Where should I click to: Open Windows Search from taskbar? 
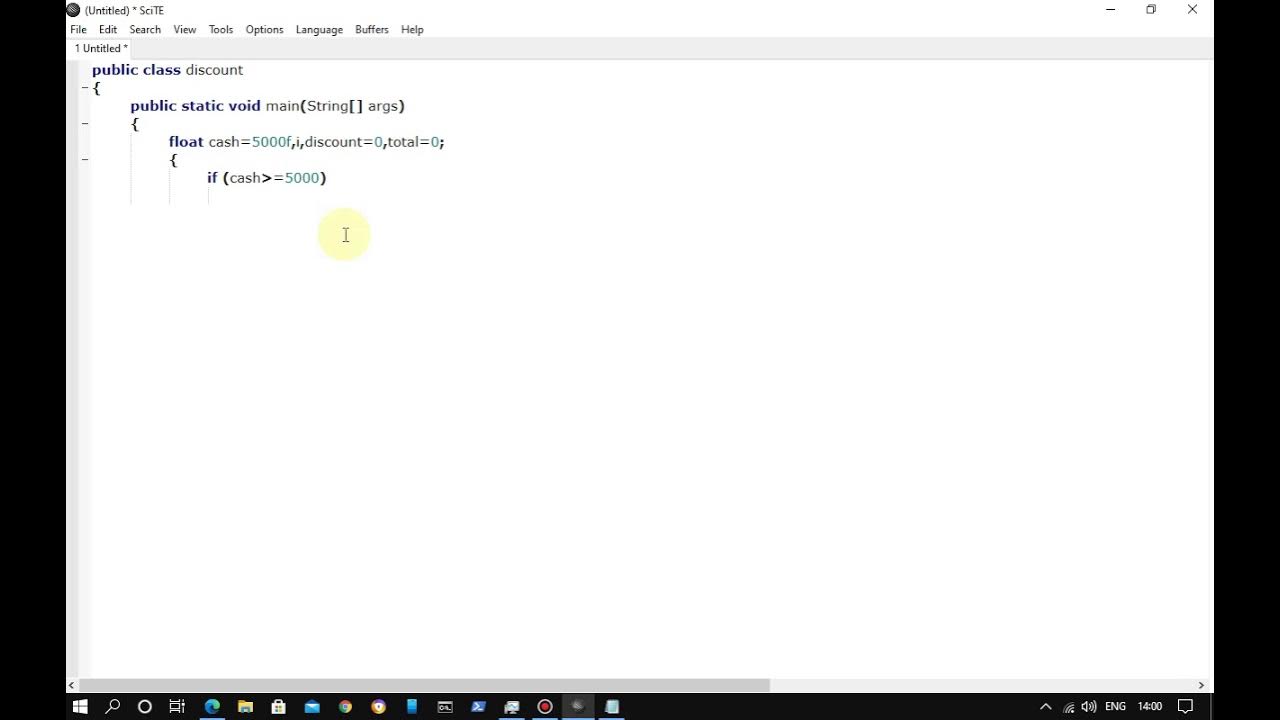click(113, 706)
